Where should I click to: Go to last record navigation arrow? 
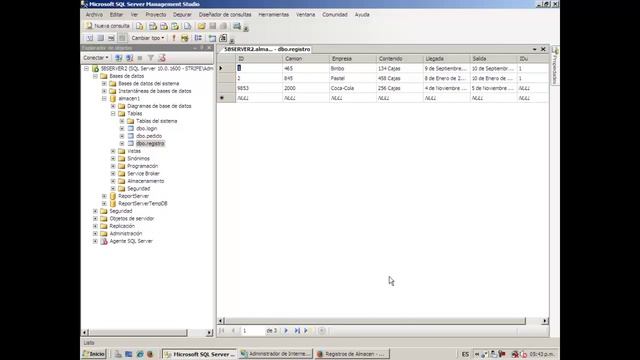(x=297, y=331)
